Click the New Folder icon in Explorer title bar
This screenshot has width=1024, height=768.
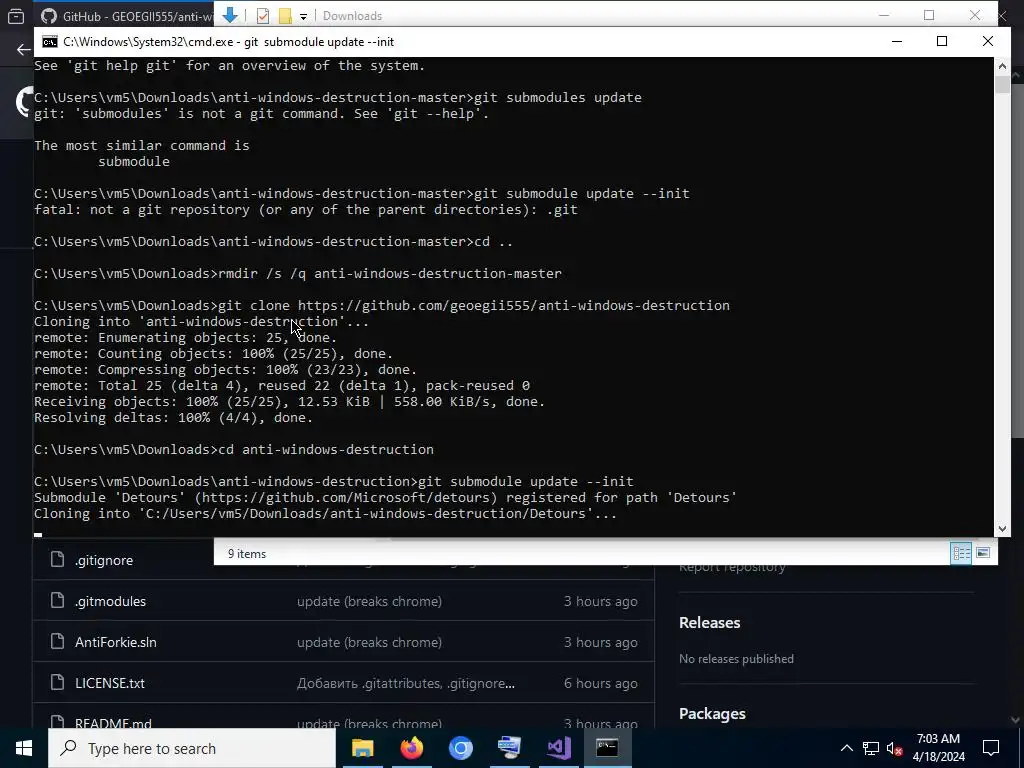click(x=285, y=16)
